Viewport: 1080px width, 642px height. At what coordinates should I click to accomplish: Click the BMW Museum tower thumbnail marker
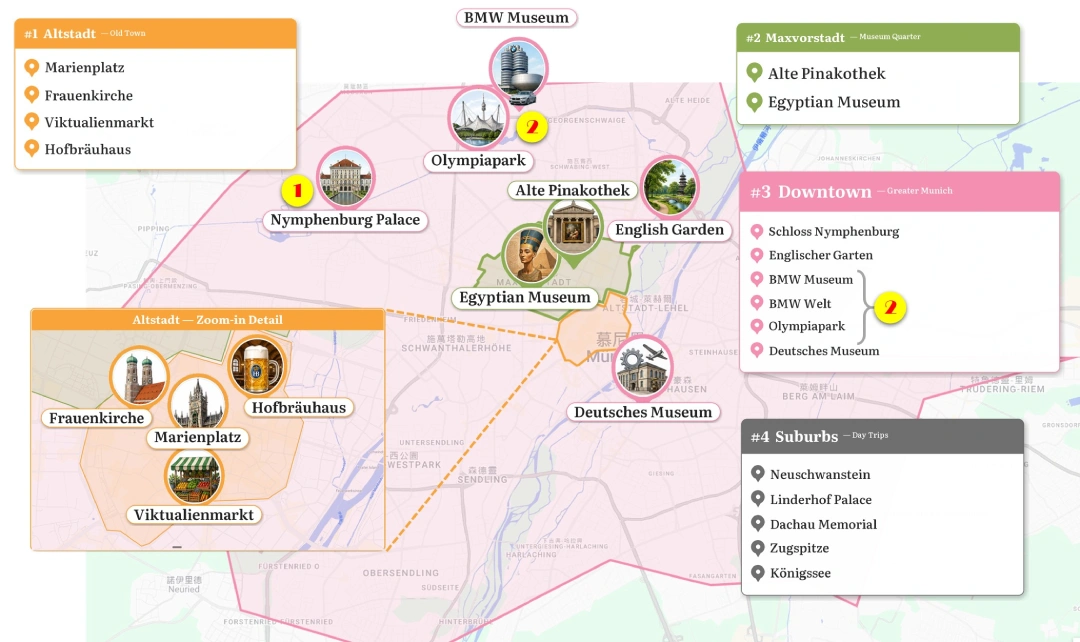pos(518,68)
